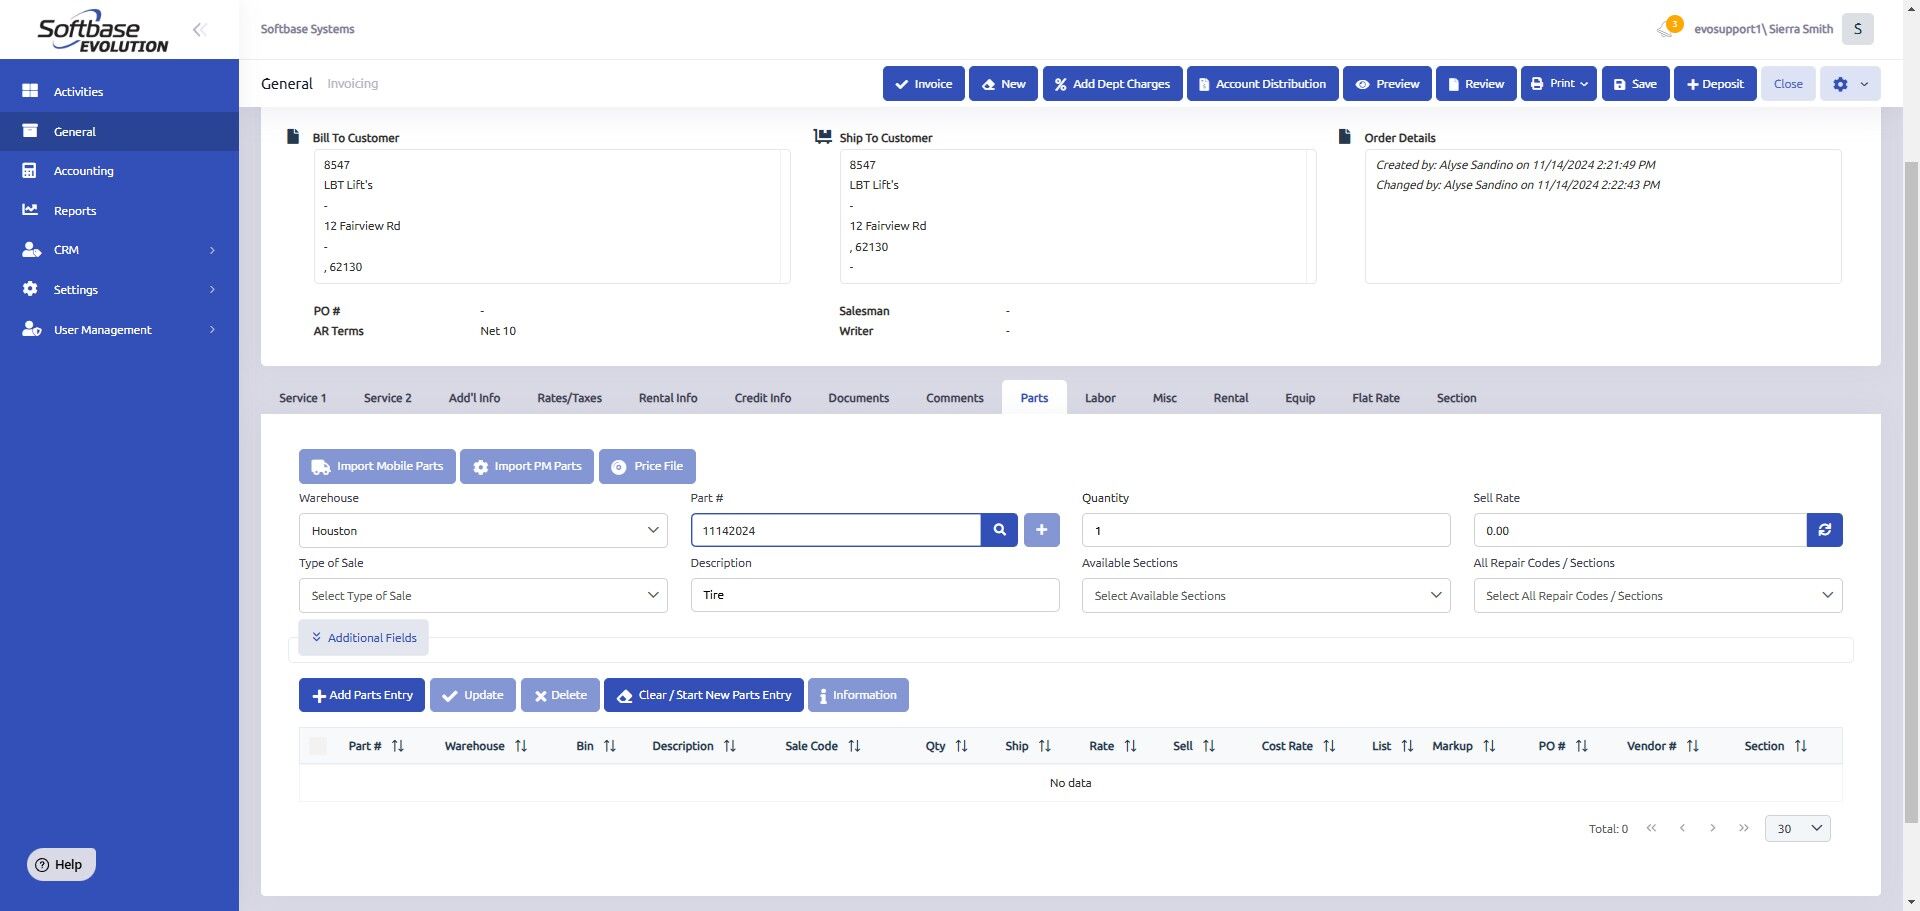The image size is (1920, 911).
Task: Click the plus icon beside Part # field
Action: [x=1041, y=530]
